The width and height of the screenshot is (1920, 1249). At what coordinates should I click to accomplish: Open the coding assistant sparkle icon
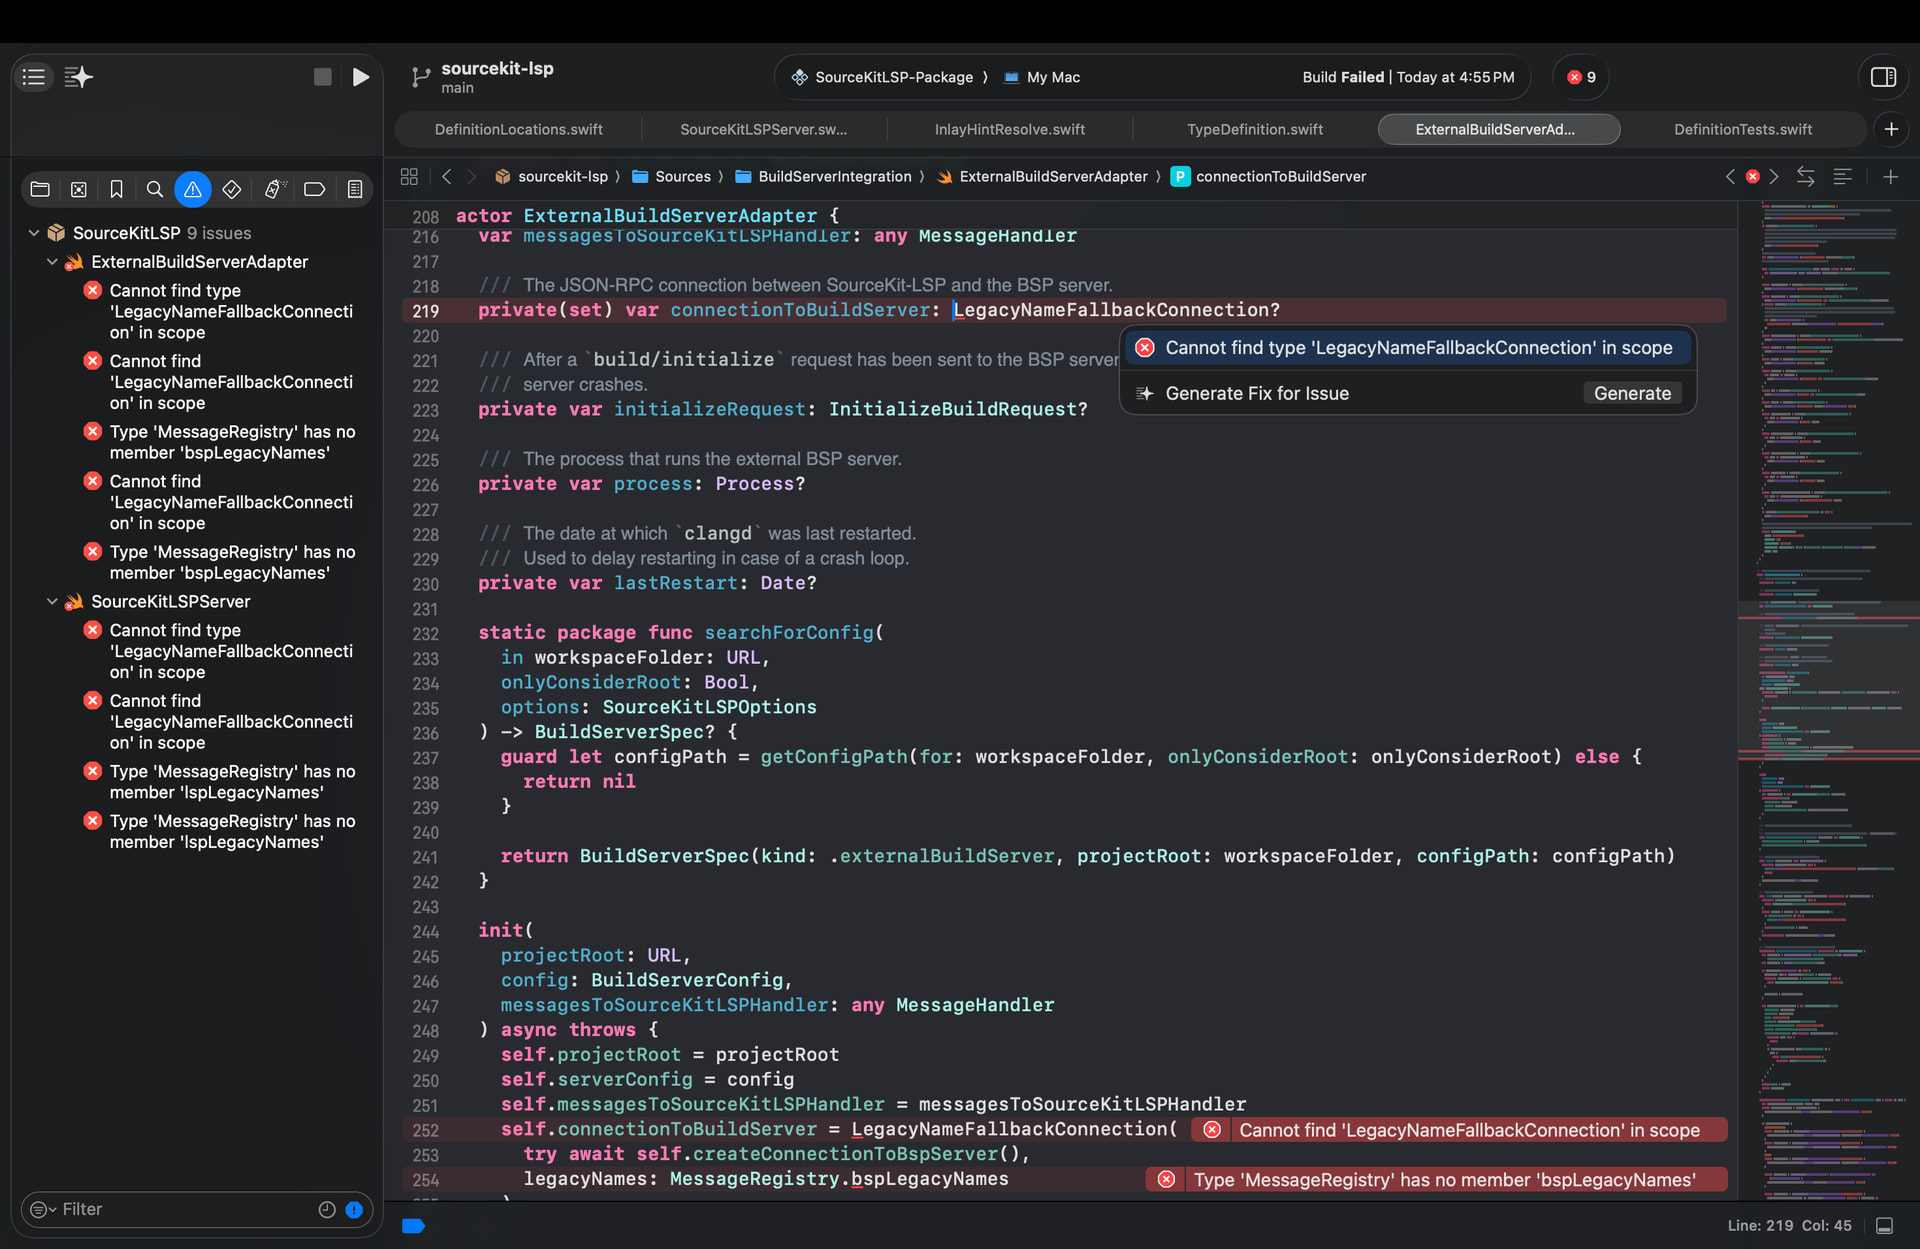pyautogui.click(x=78, y=77)
